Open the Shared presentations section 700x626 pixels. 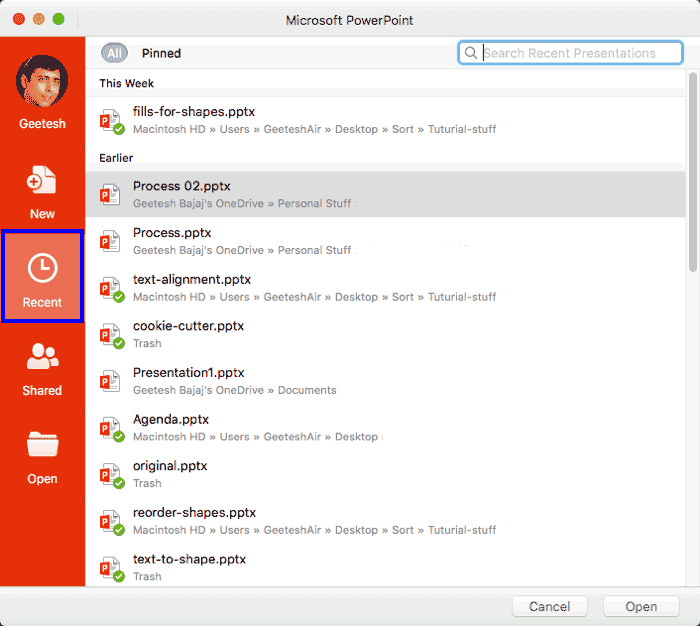point(42,370)
